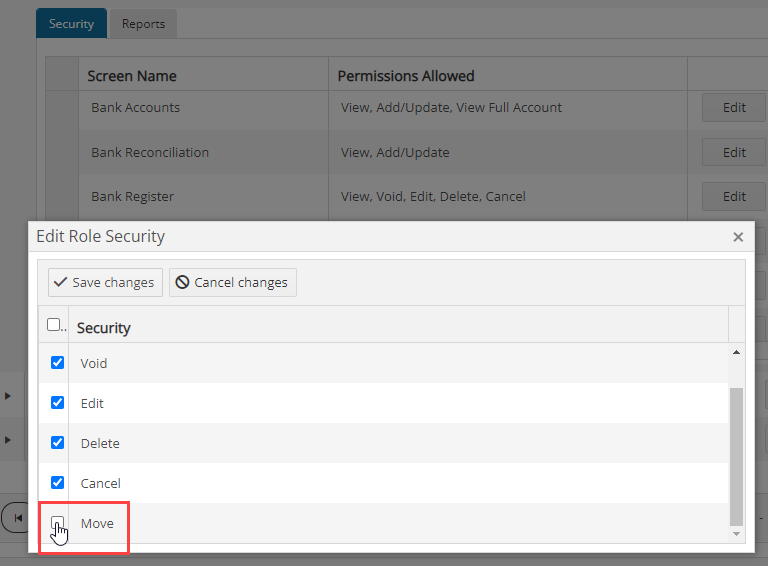
Task: Edit Bank Accounts permissions
Action: click(734, 107)
